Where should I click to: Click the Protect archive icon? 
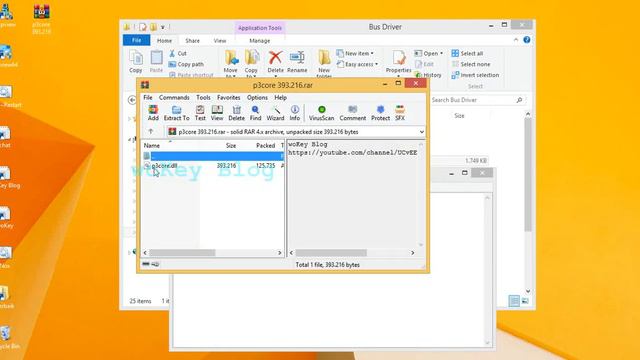(x=380, y=113)
